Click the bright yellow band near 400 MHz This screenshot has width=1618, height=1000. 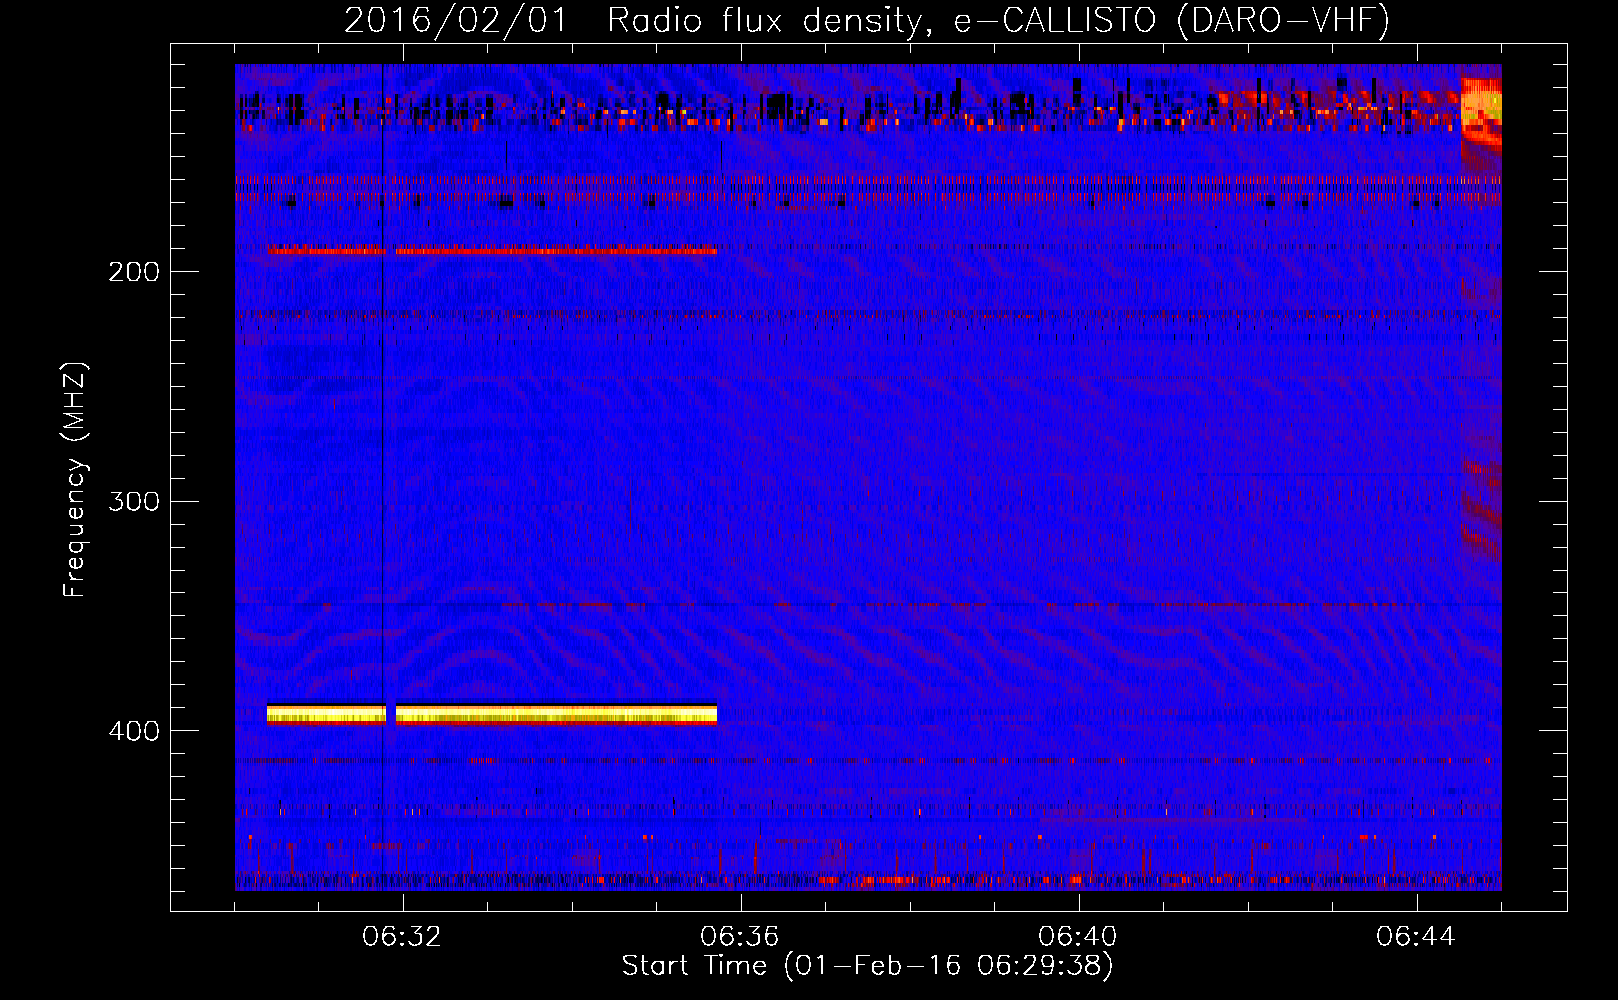tap(492, 714)
